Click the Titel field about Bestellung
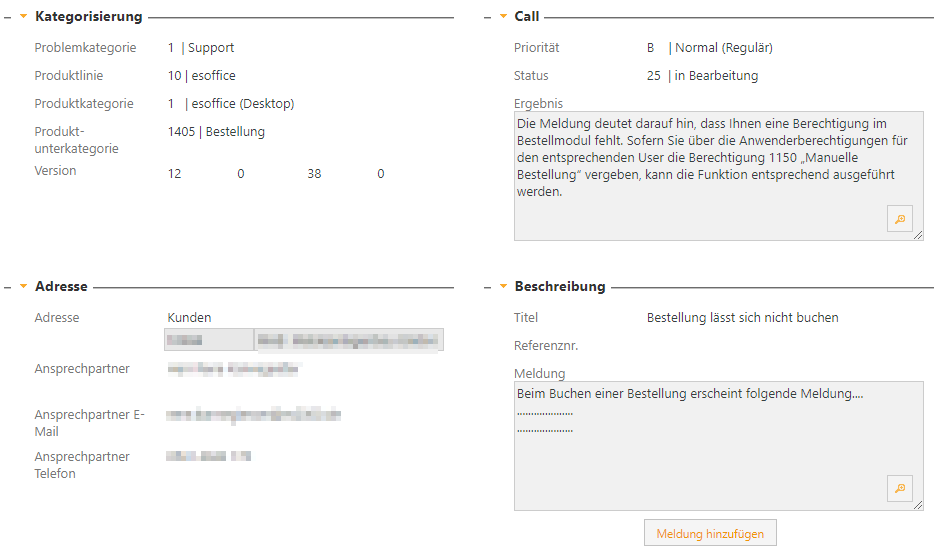This screenshot has width=942, height=557. (742, 318)
